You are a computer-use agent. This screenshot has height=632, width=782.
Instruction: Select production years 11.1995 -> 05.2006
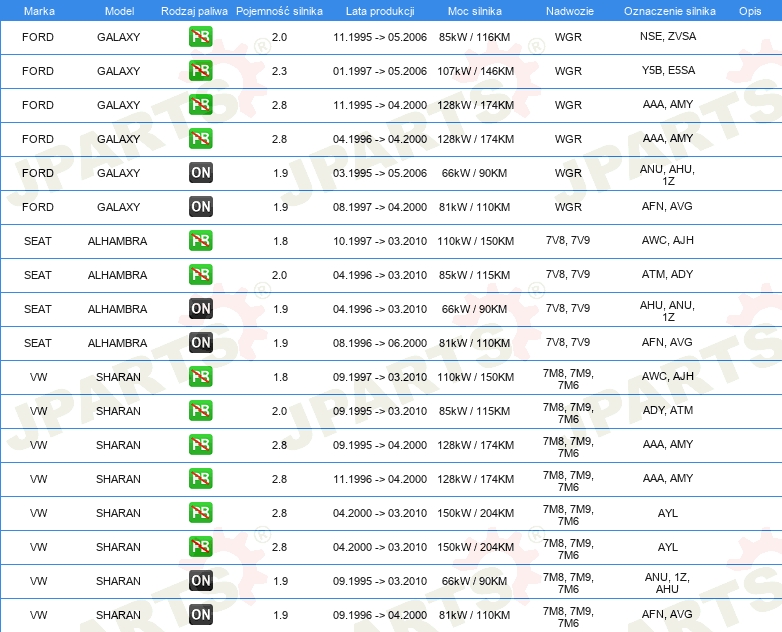coord(380,37)
